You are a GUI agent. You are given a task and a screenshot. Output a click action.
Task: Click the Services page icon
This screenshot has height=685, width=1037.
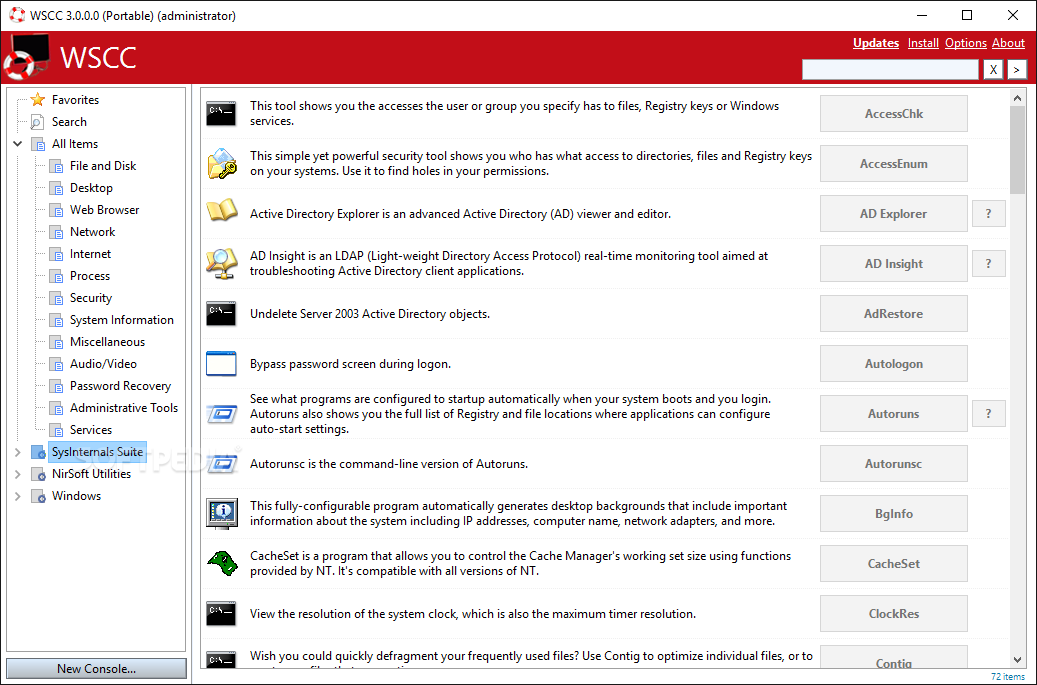56,430
